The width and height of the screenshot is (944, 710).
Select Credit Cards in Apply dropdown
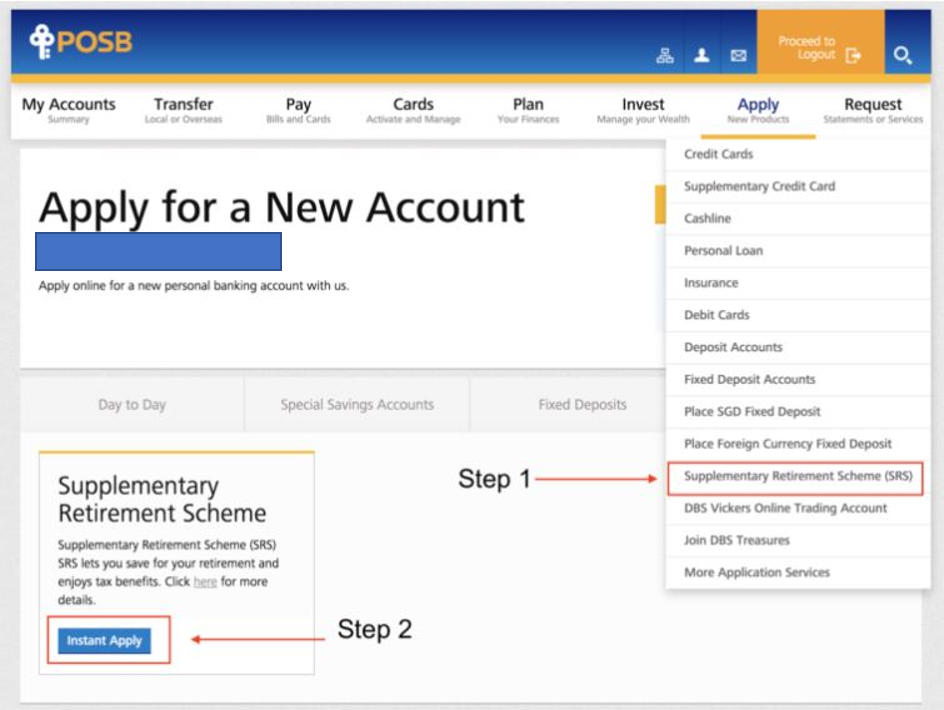pyautogui.click(x=798, y=154)
